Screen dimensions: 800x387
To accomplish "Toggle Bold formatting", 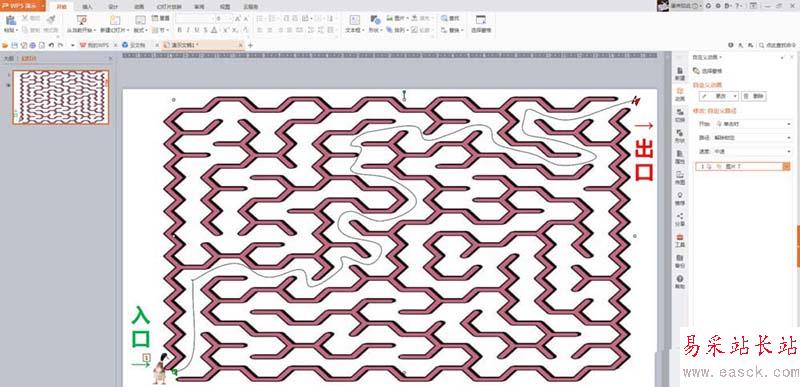I will 180,30.
